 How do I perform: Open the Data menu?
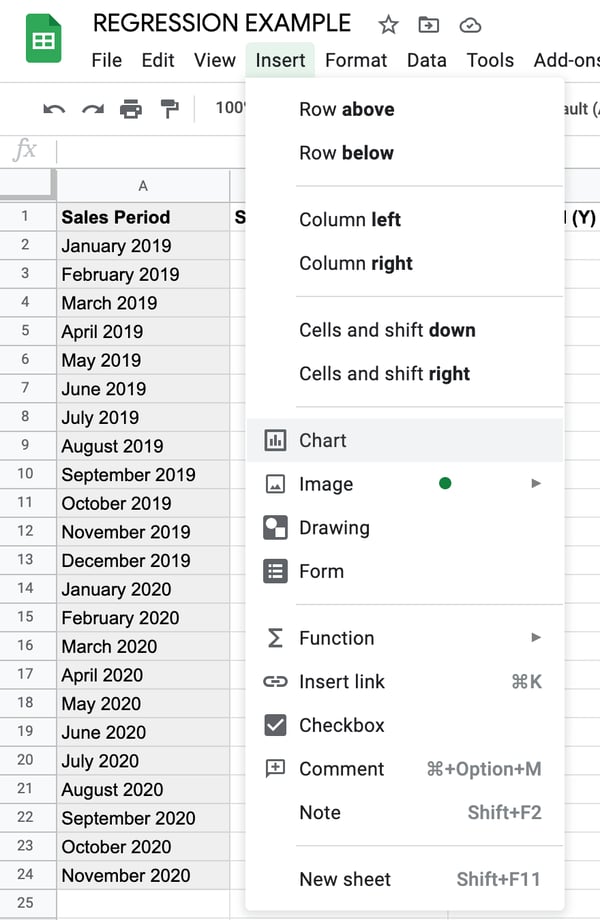(426, 60)
